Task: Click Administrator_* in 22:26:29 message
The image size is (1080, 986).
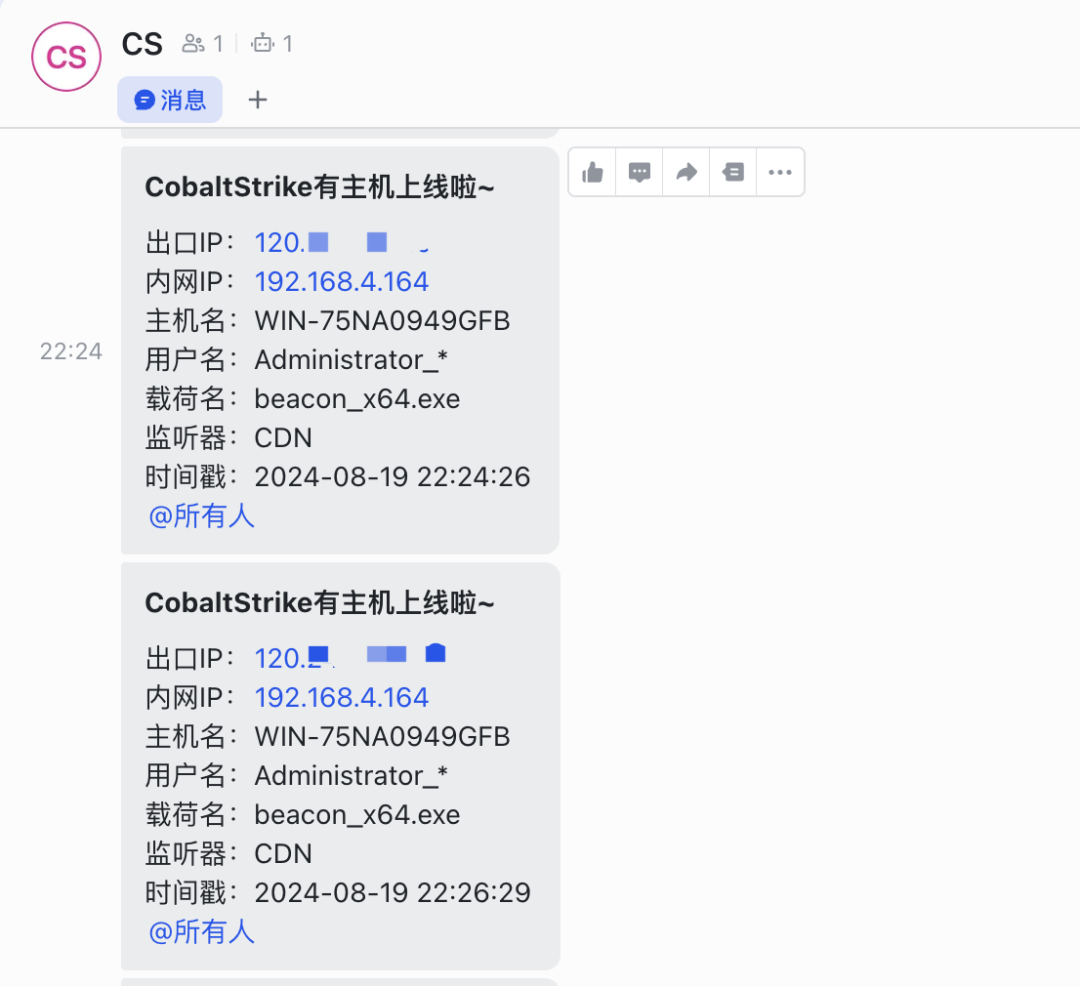Action: [x=351, y=776]
